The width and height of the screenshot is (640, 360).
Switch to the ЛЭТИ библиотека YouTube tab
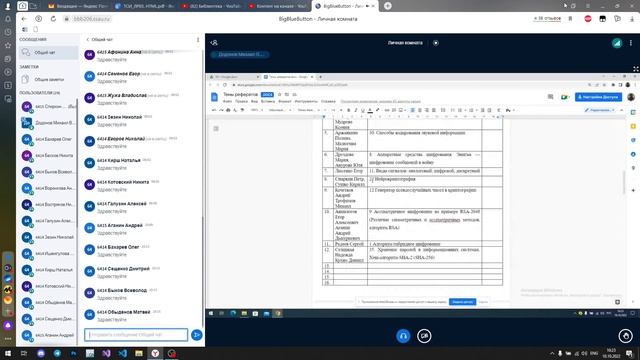[211, 6]
